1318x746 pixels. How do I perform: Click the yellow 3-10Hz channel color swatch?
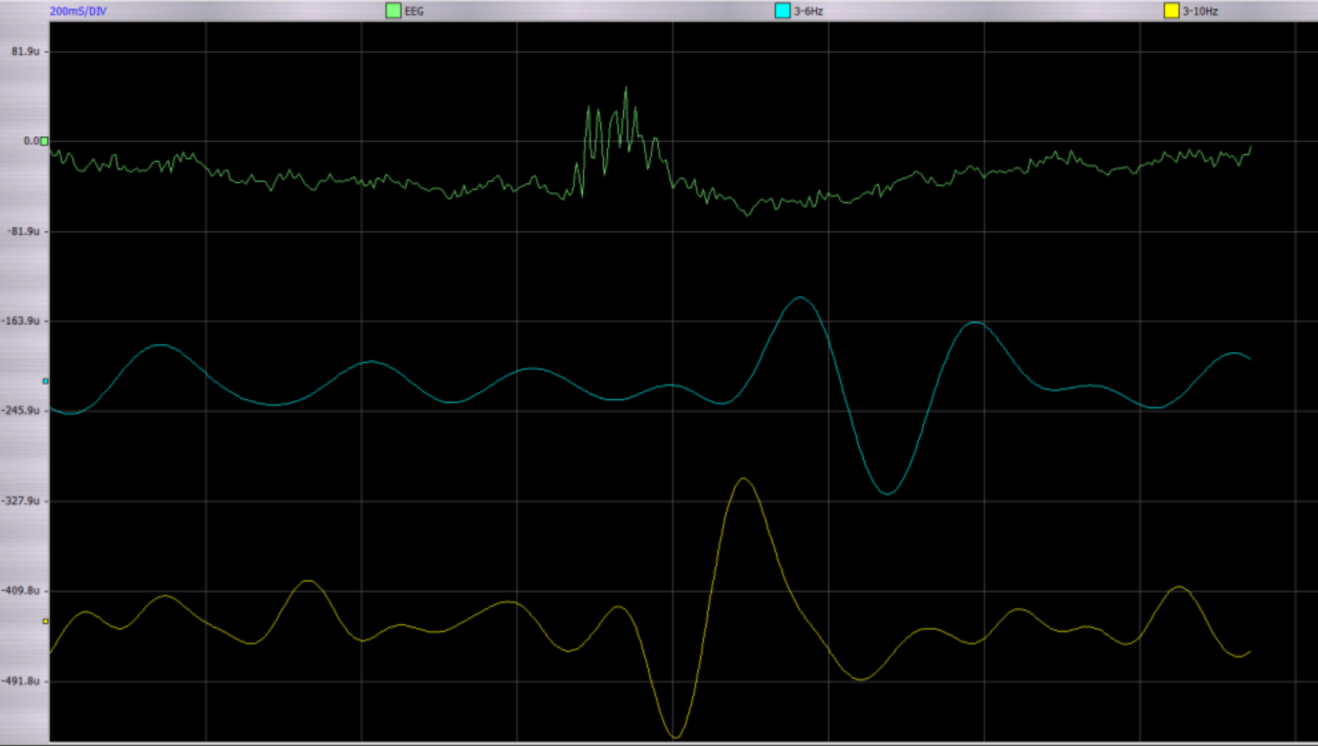pos(1171,11)
